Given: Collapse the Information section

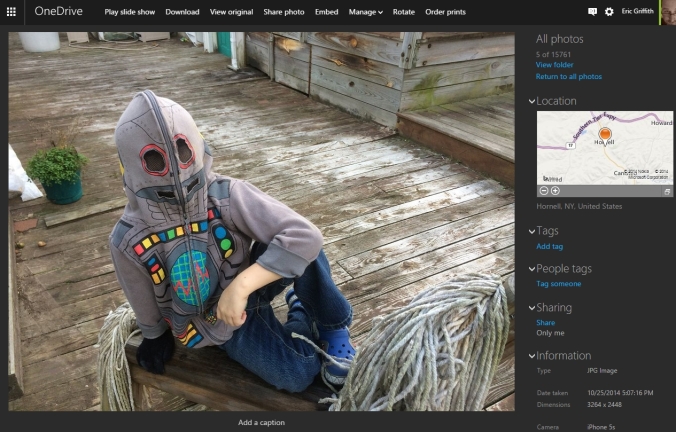Looking at the screenshot, I should tap(532, 356).
